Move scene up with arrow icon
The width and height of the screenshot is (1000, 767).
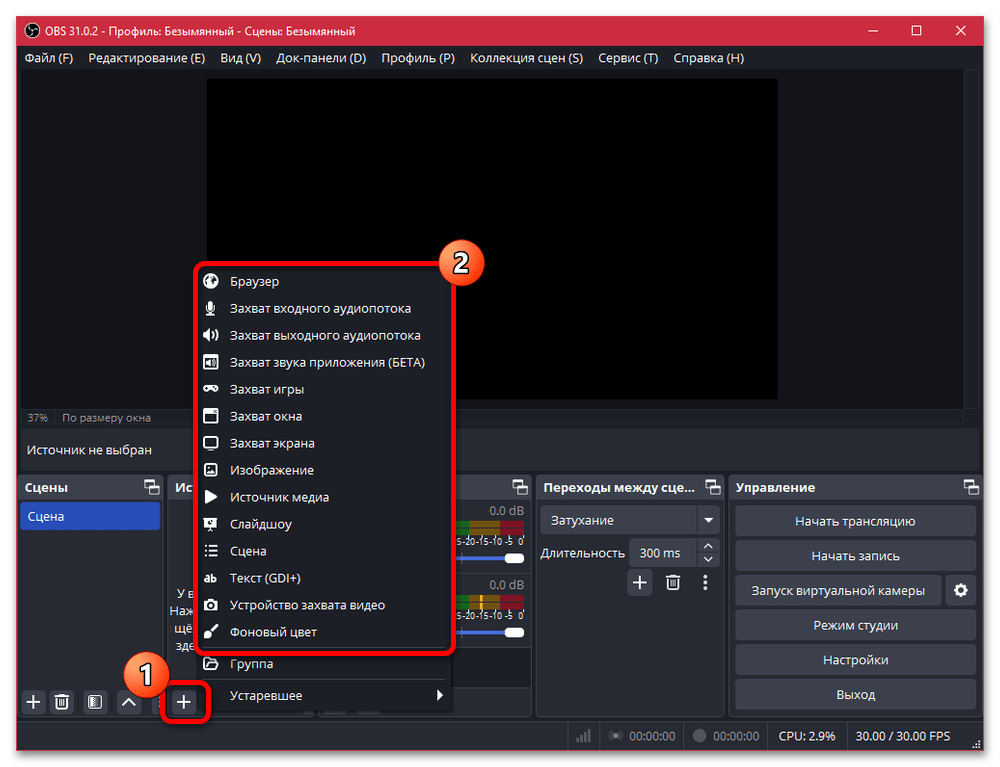tap(129, 702)
